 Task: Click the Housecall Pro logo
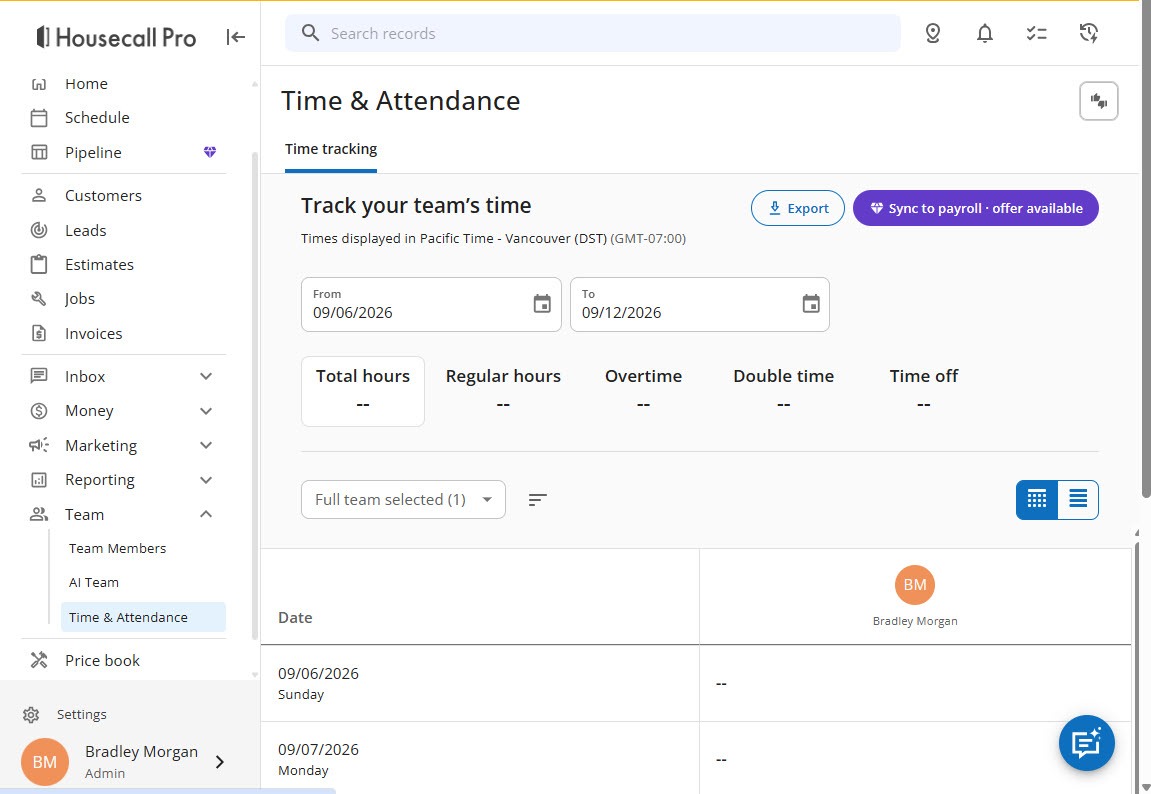pos(116,37)
